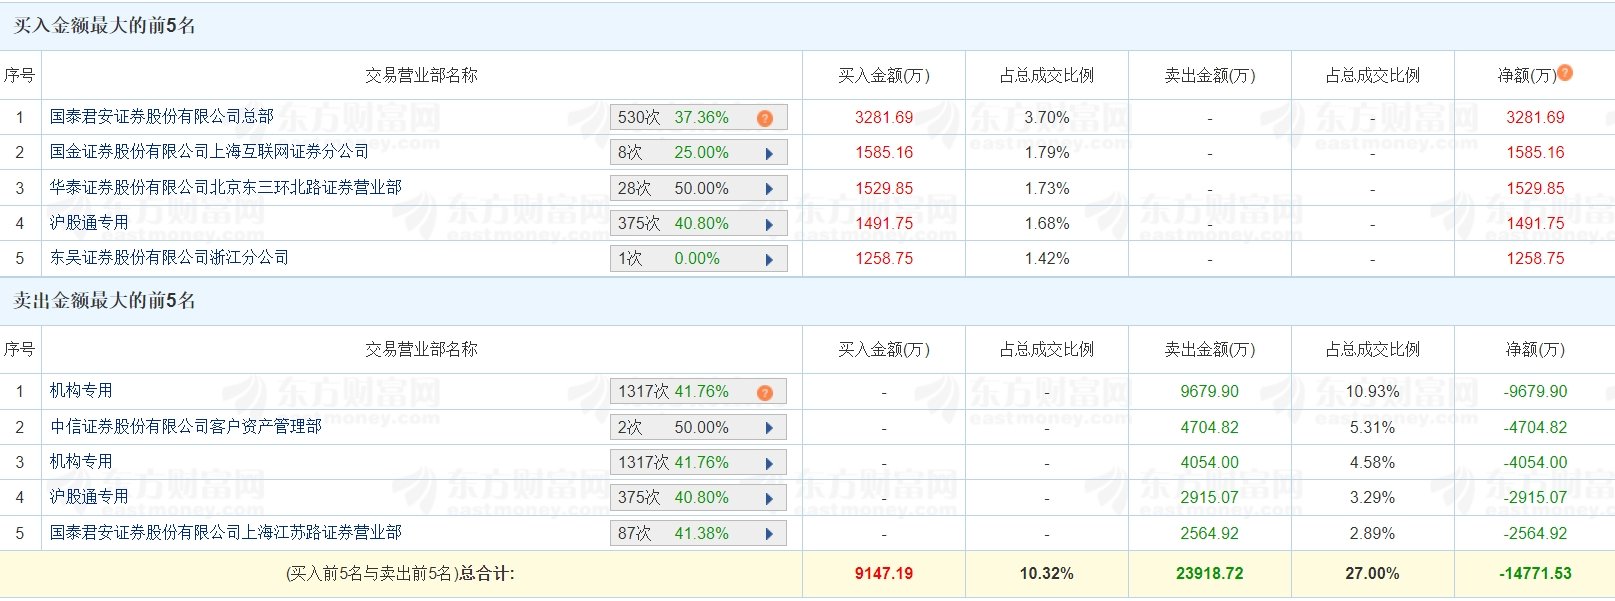Expand blue arrow in the 2次 50.00% box
Image resolution: width=1615 pixels, height=601 pixels.
coord(769,428)
